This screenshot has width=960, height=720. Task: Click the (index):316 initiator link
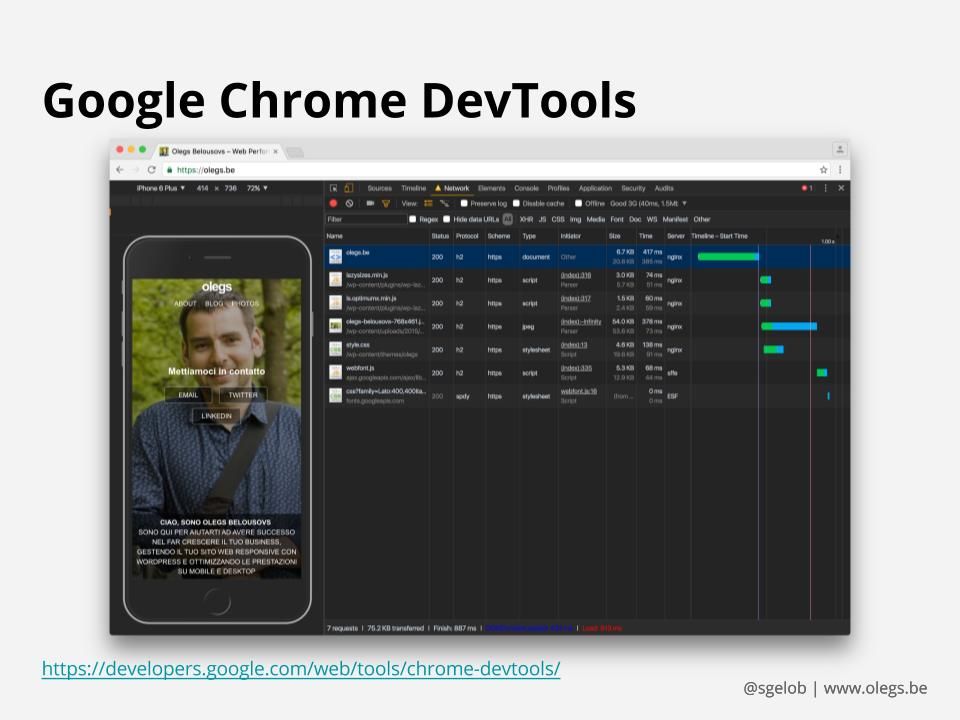576,276
